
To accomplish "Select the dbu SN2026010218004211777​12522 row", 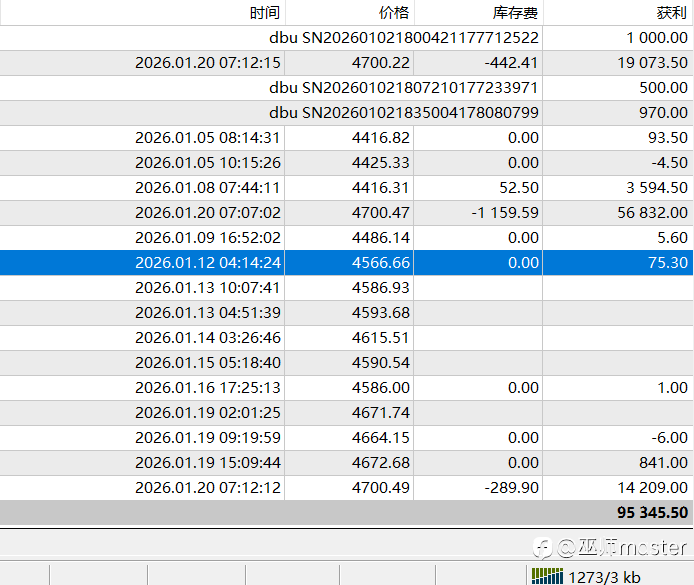I will coord(347,38).
